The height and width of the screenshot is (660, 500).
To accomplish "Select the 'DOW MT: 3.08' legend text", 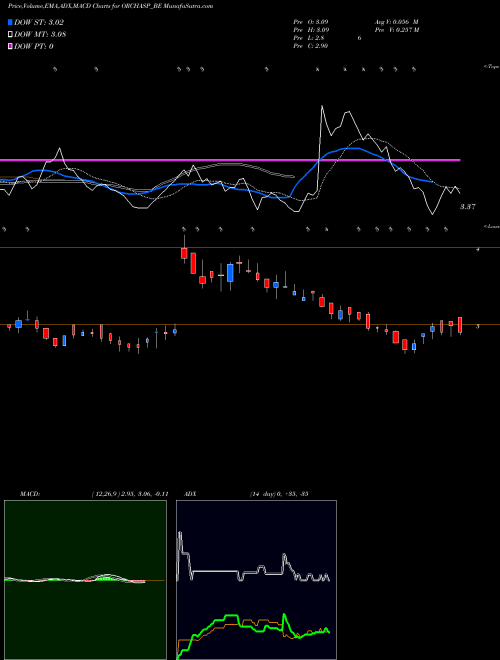I will 40,34.
